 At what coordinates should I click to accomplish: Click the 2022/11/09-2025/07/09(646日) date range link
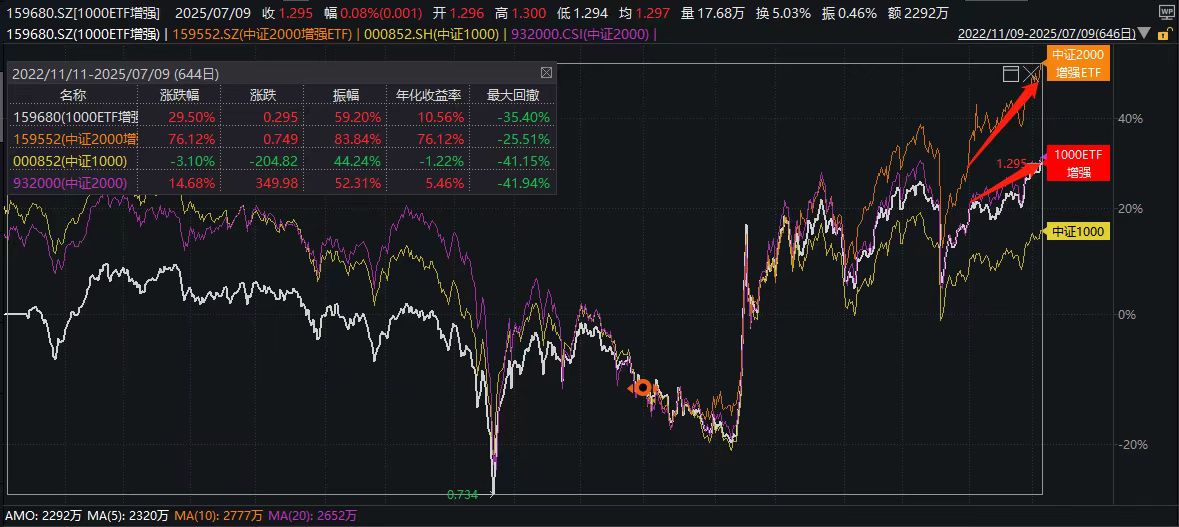click(1047, 34)
